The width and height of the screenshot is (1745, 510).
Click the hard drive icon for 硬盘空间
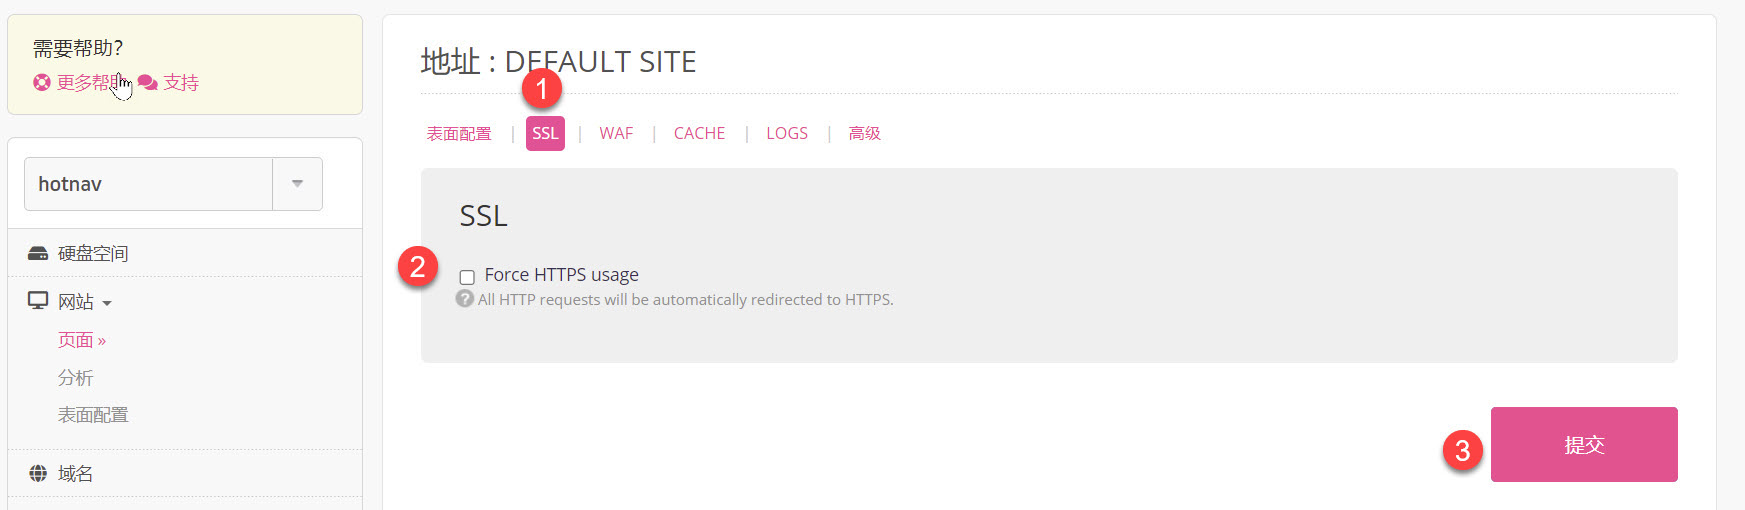(x=38, y=254)
